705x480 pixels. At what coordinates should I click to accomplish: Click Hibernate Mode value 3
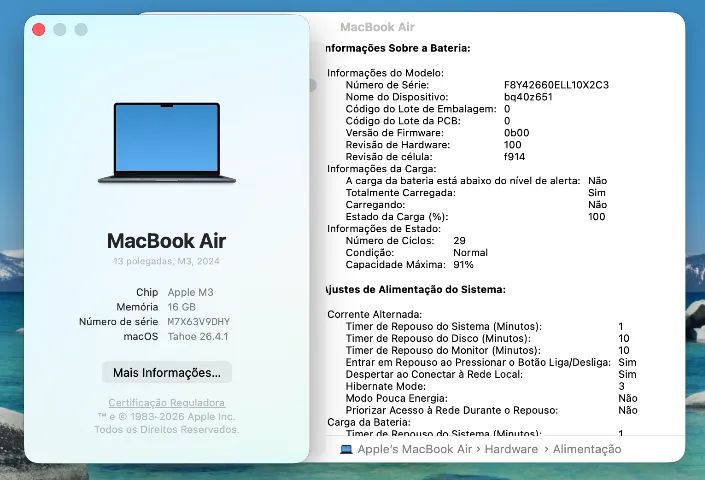(621, 387)
